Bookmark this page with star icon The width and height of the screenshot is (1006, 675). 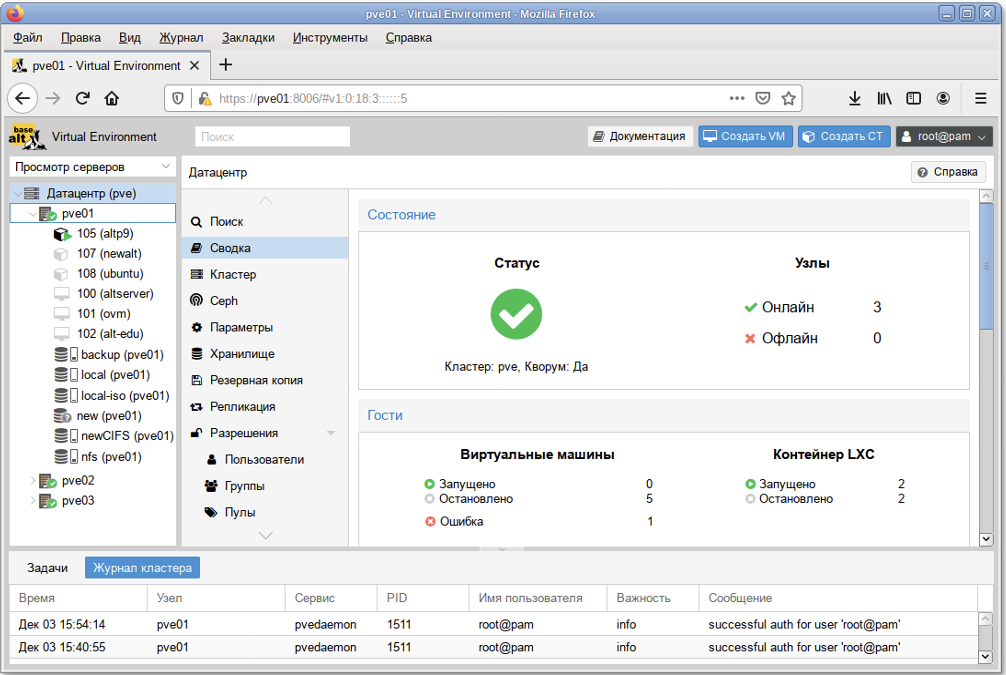788,98
